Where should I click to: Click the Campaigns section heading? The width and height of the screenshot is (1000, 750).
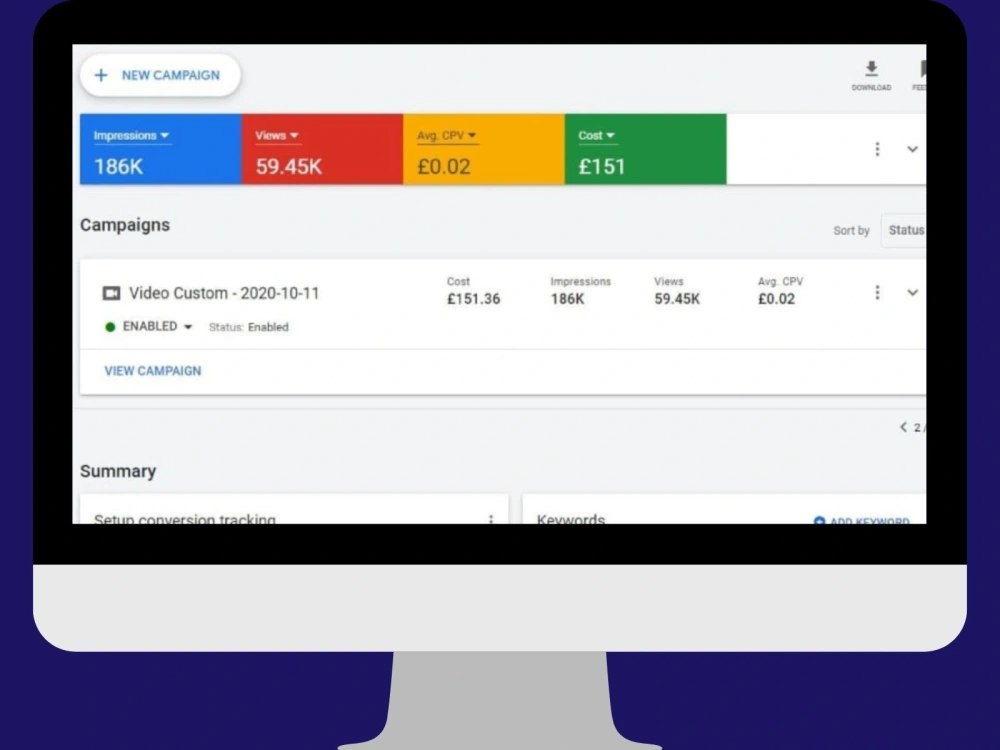(125, 225)
